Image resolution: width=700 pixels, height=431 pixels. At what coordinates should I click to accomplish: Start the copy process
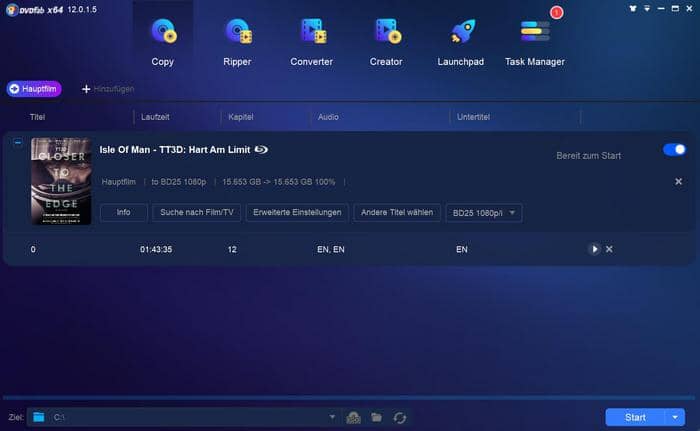[635, 417]
